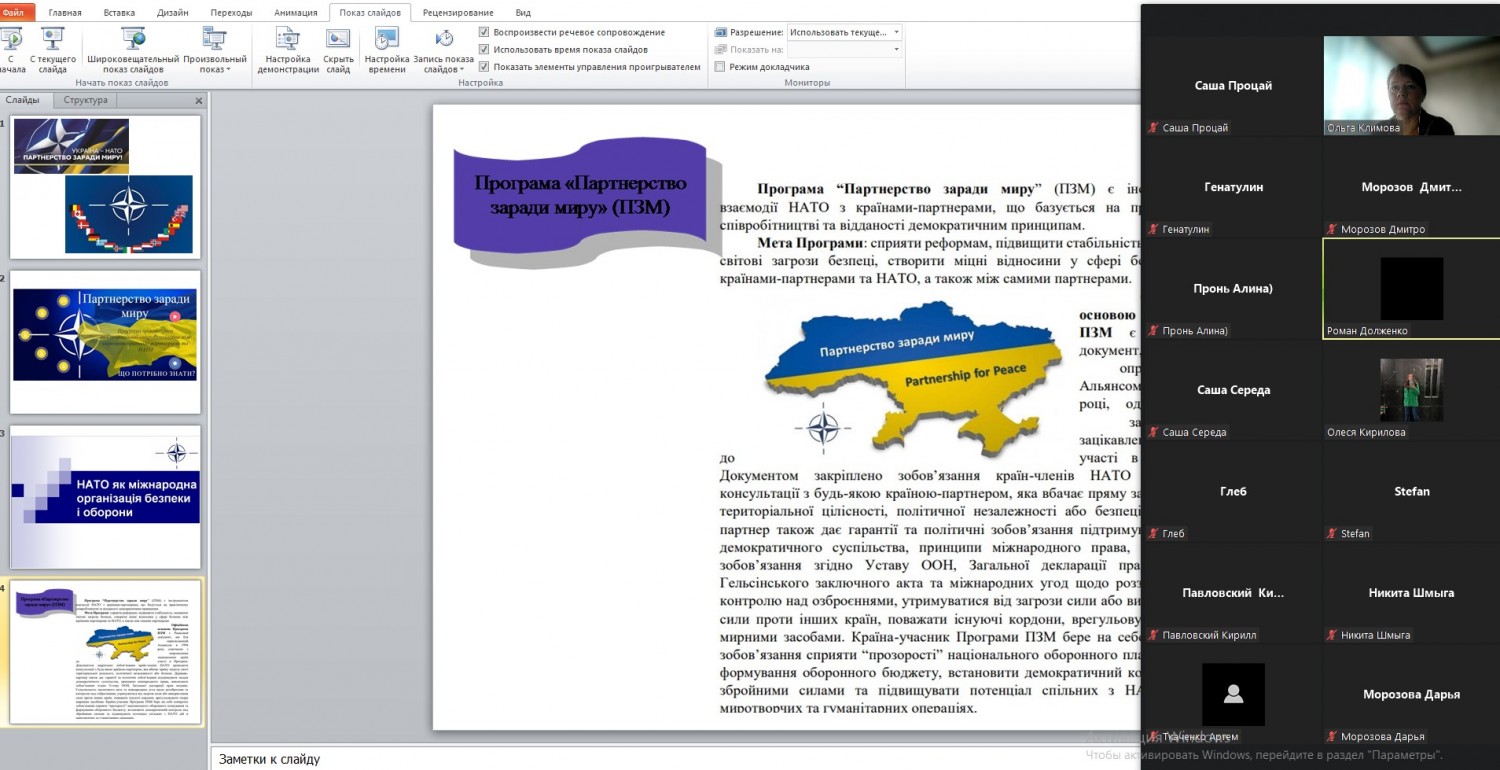Viewport: 1500px width, 770px height.
Task: Select Stefan participant tile
Action: (1411, 491)
